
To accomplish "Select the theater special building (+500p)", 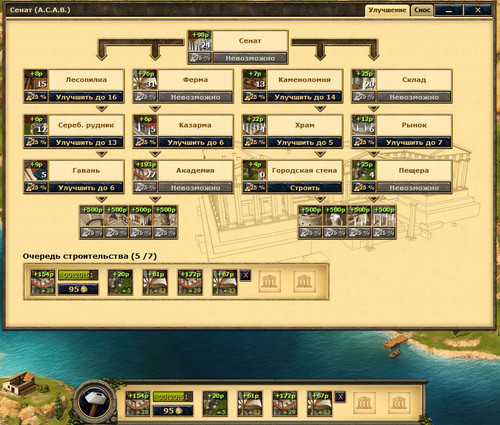I will 92,216.
